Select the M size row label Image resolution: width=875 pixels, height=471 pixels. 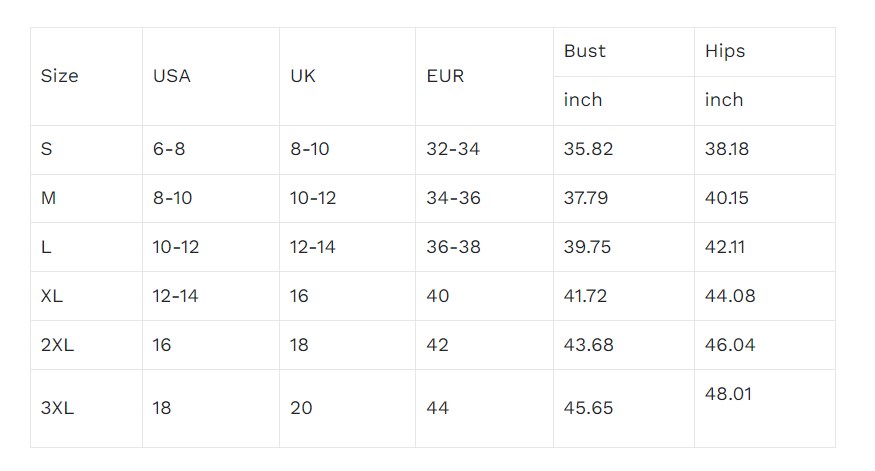(49, 198)
